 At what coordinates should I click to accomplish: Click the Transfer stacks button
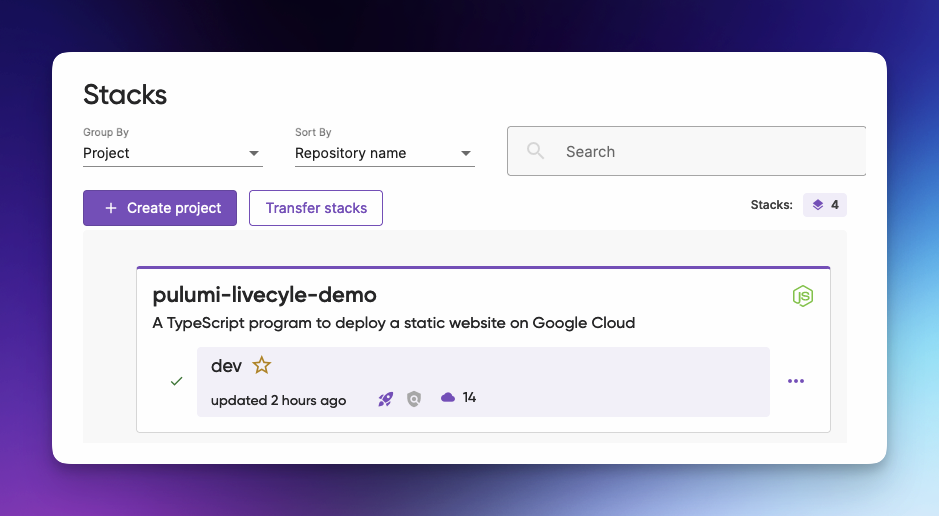316,208
